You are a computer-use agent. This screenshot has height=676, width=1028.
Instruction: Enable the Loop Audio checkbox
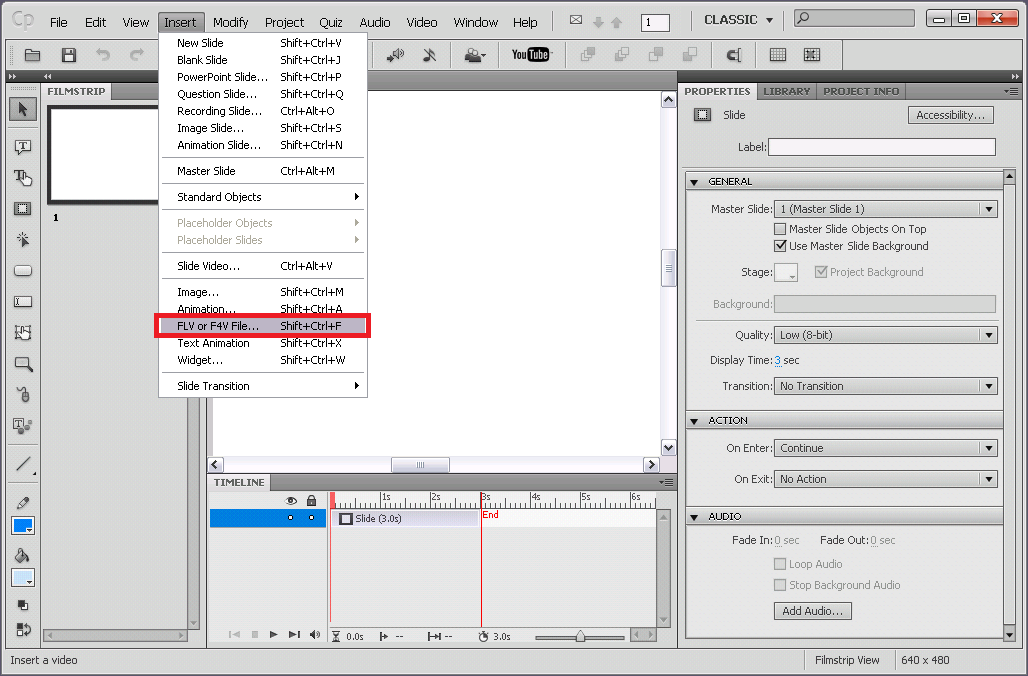pos(780,564)
